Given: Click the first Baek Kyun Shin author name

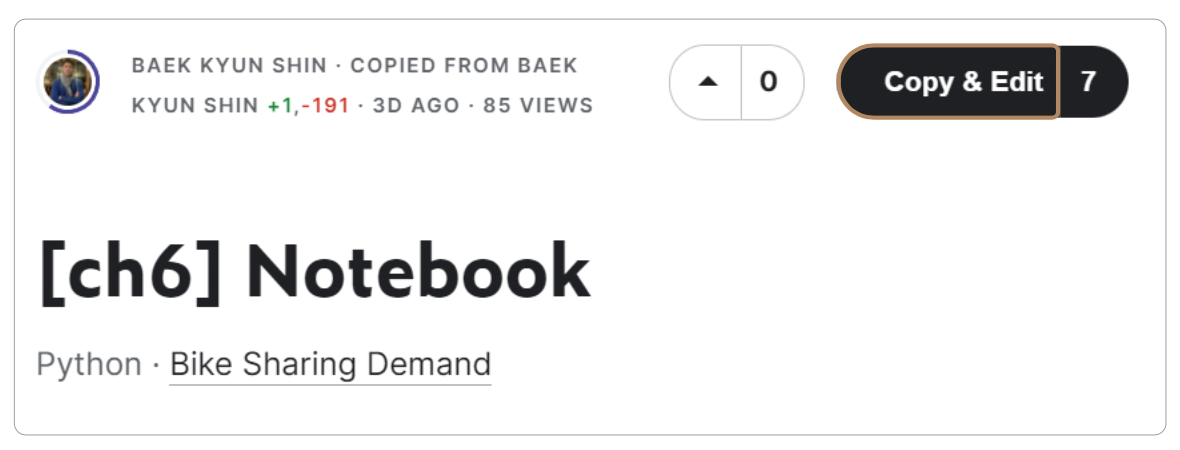Looking at the screenshot, I should (x=229, y=66).
